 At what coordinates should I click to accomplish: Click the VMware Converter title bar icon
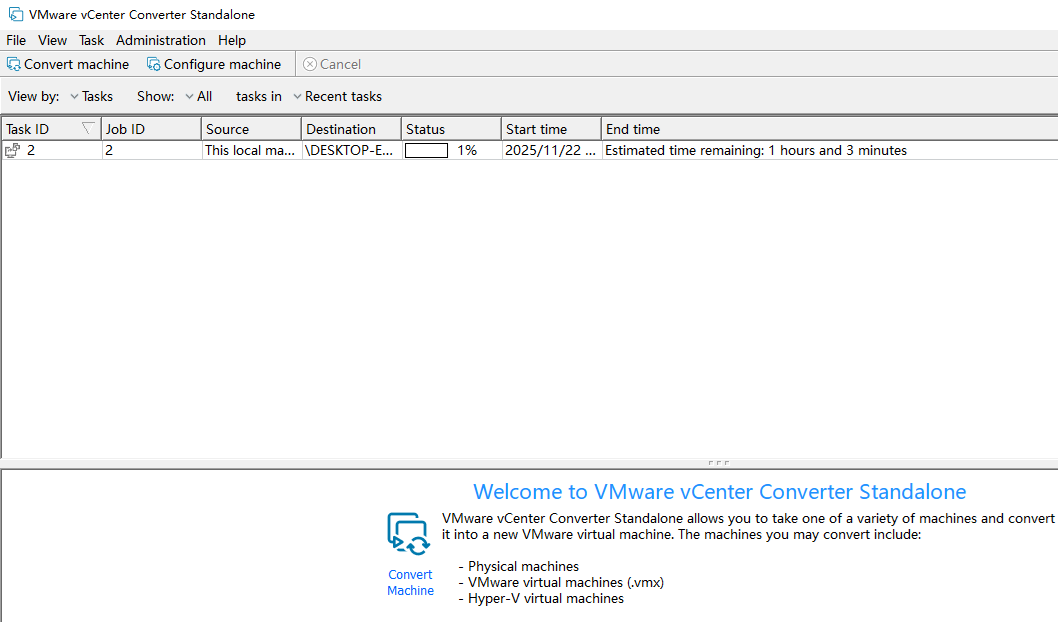coord(16,15)
